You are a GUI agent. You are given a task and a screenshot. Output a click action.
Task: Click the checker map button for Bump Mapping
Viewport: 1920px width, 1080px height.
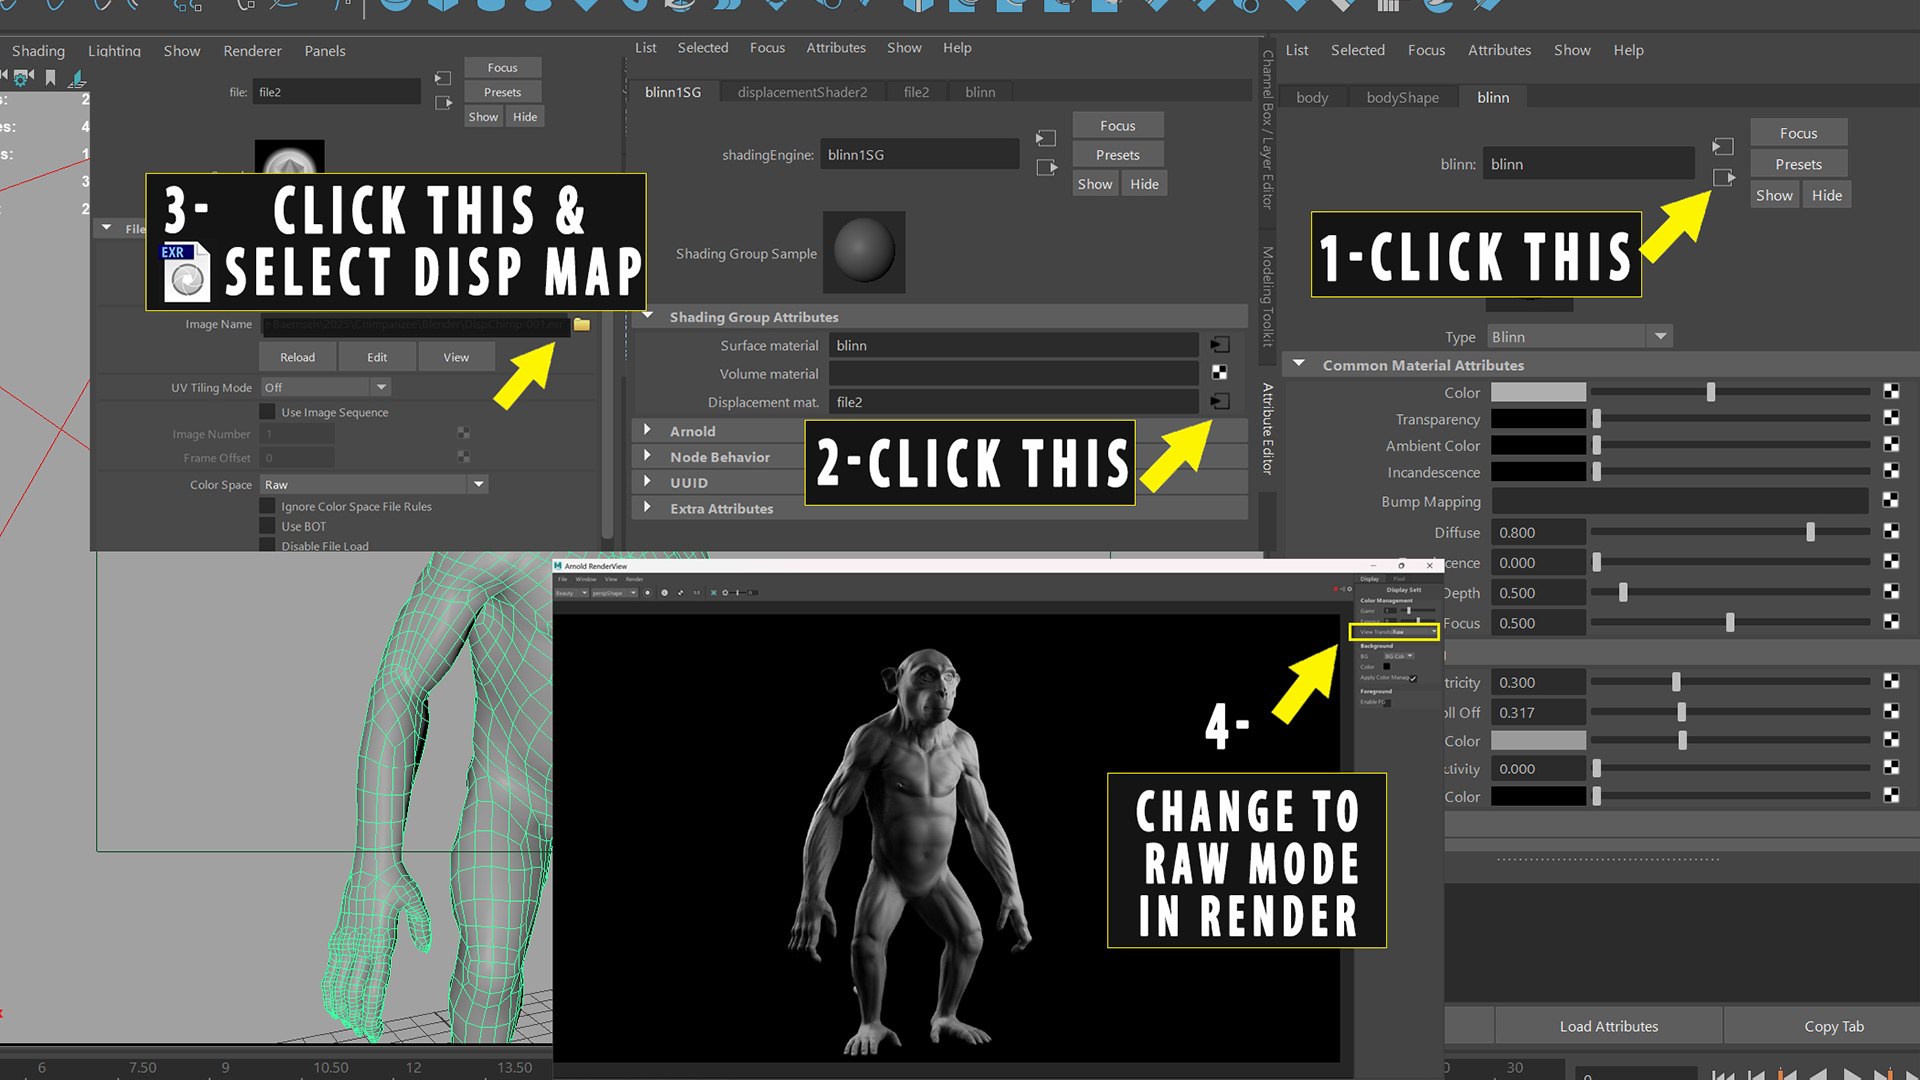[1891, 500]
